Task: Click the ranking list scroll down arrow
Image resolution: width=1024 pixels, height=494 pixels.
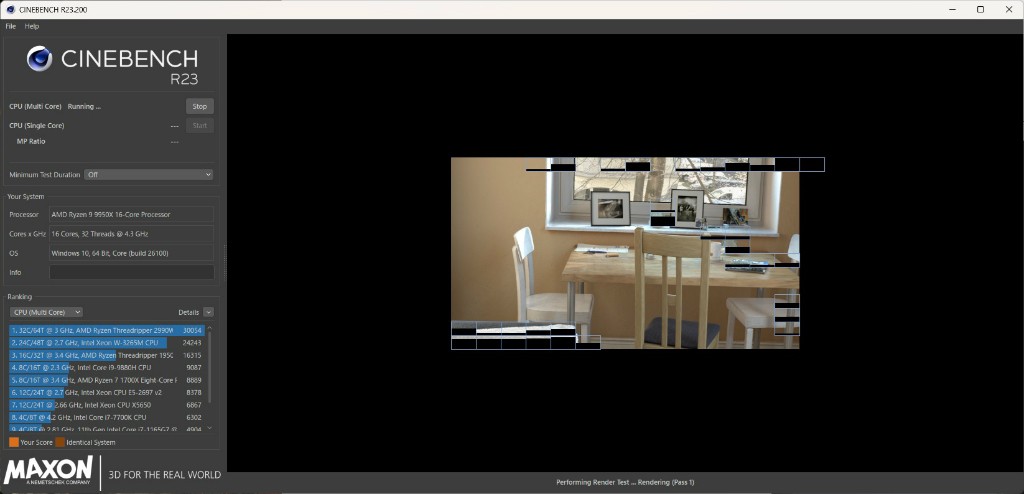Action: point(209,428)
